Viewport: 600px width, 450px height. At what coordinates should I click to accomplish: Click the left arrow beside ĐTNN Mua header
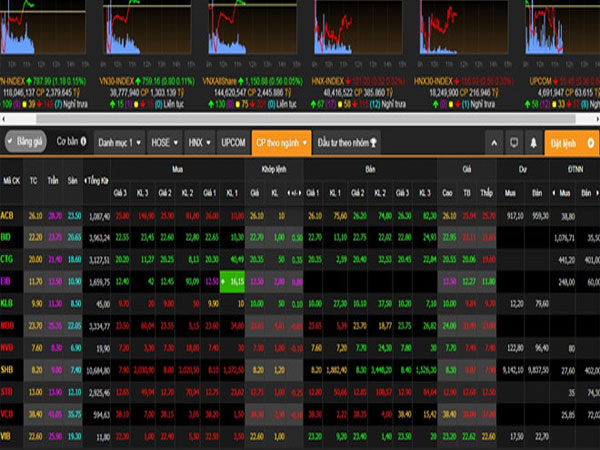[554, 193]
